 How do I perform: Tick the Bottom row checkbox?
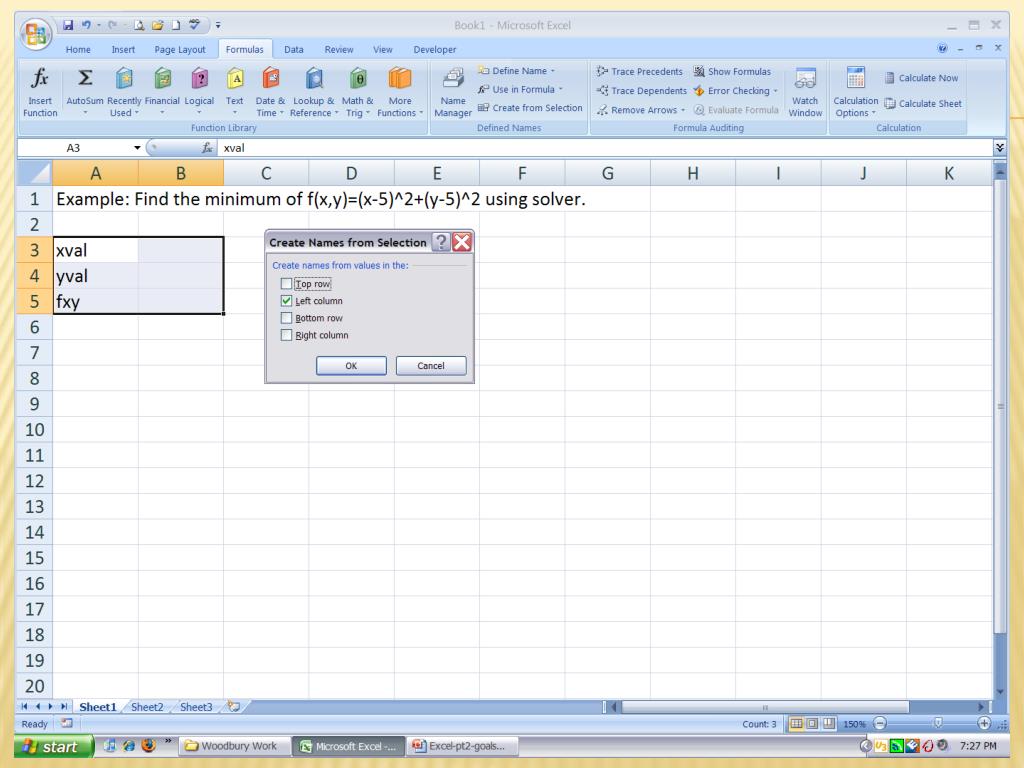(288, 318)
